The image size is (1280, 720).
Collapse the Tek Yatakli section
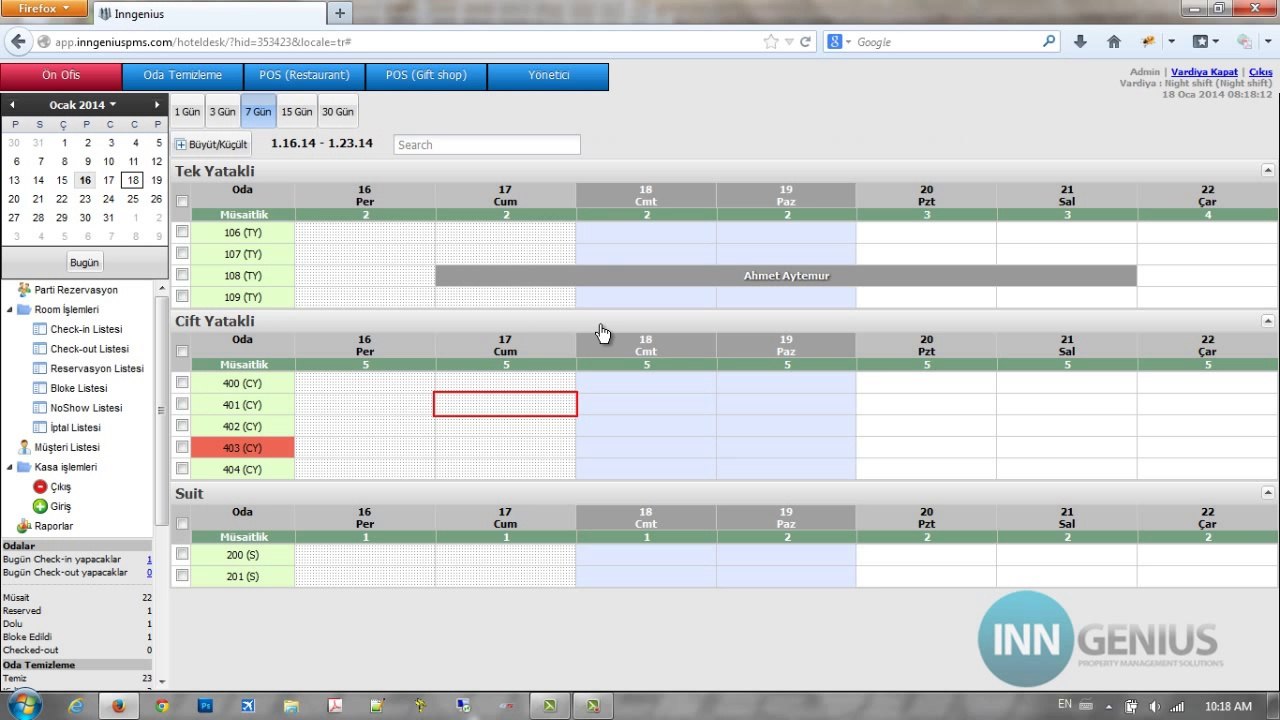(x=1268, y=171)
